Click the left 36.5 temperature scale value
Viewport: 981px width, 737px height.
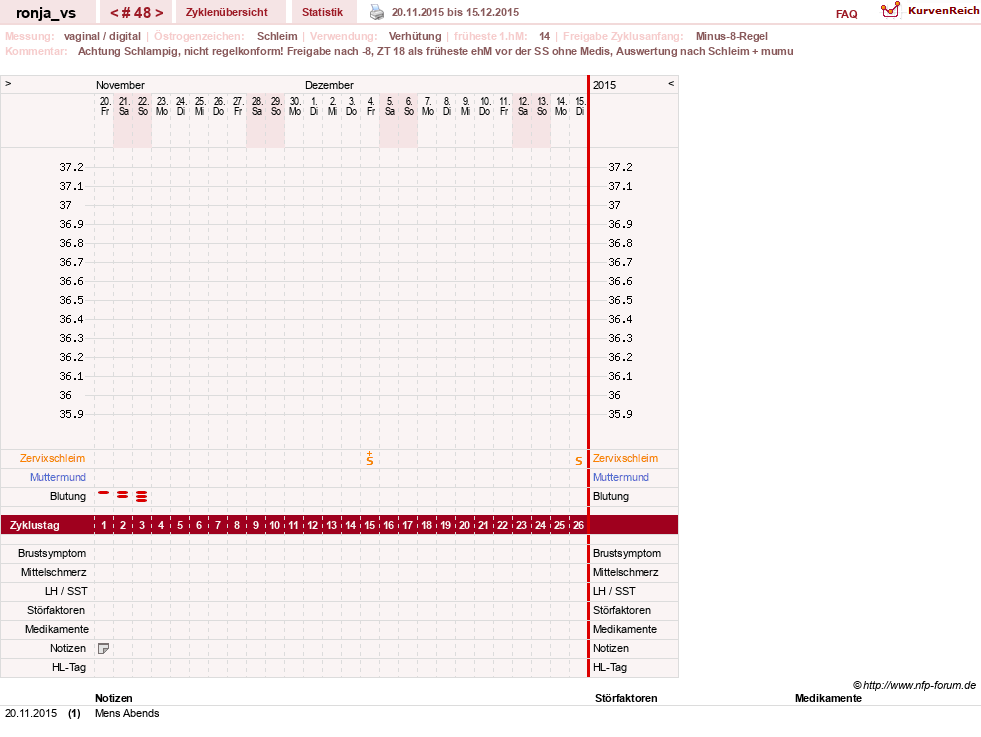click(71, 300)
